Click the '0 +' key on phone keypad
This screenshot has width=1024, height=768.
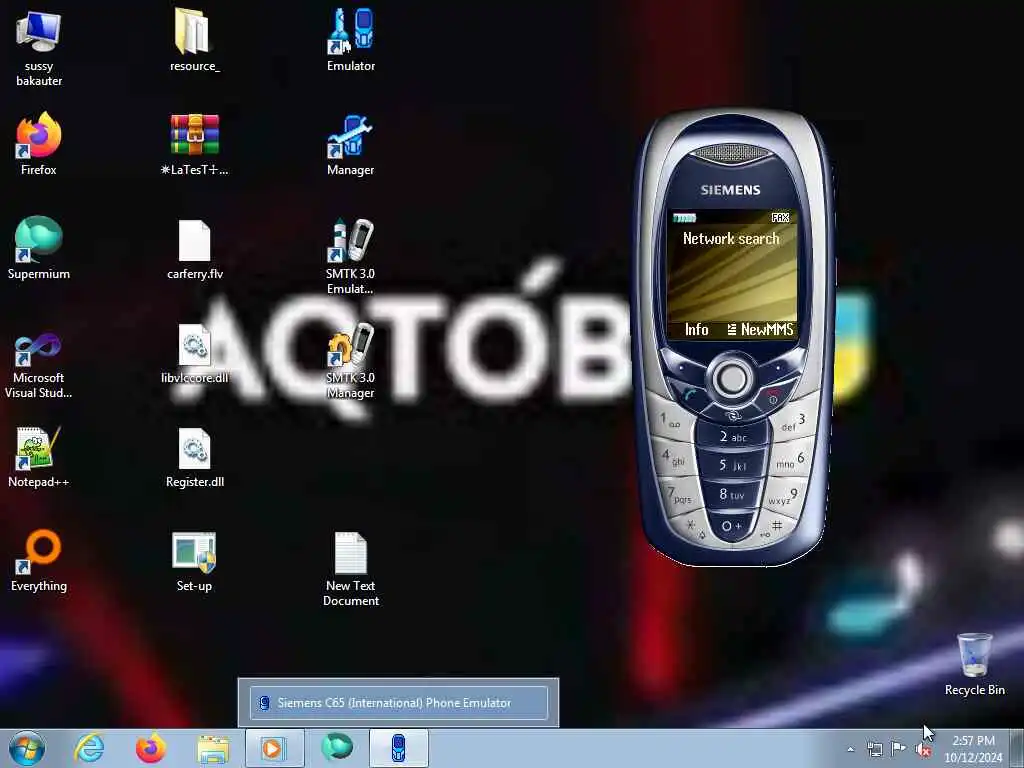(x=732, y=526)
